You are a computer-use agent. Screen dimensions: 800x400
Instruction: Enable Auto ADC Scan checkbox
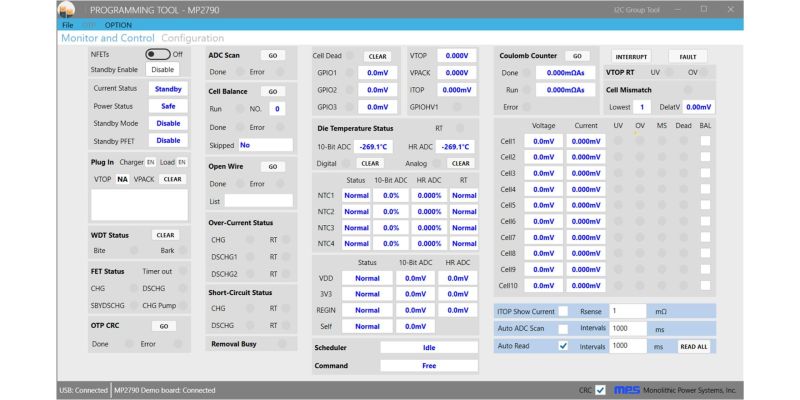563,329
